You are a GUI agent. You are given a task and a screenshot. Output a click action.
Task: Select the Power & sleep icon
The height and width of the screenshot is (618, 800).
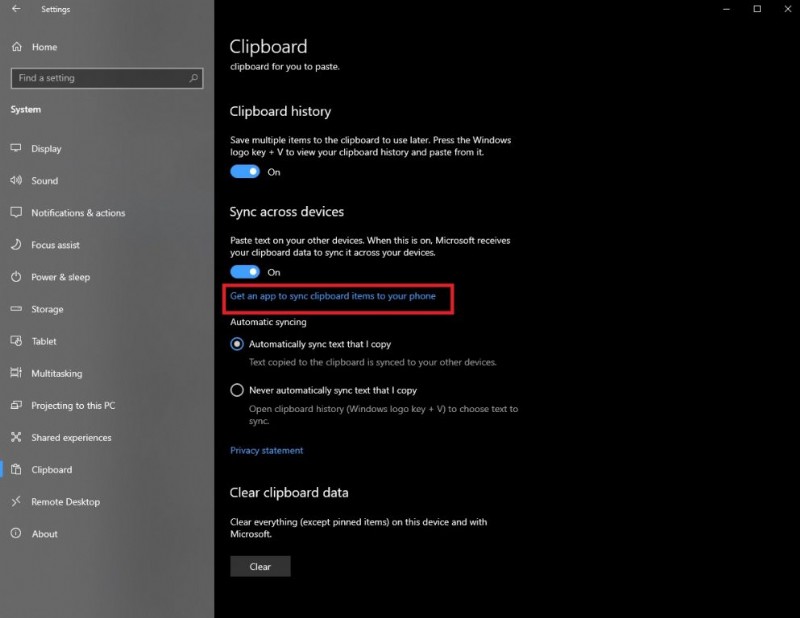point(16,277)
